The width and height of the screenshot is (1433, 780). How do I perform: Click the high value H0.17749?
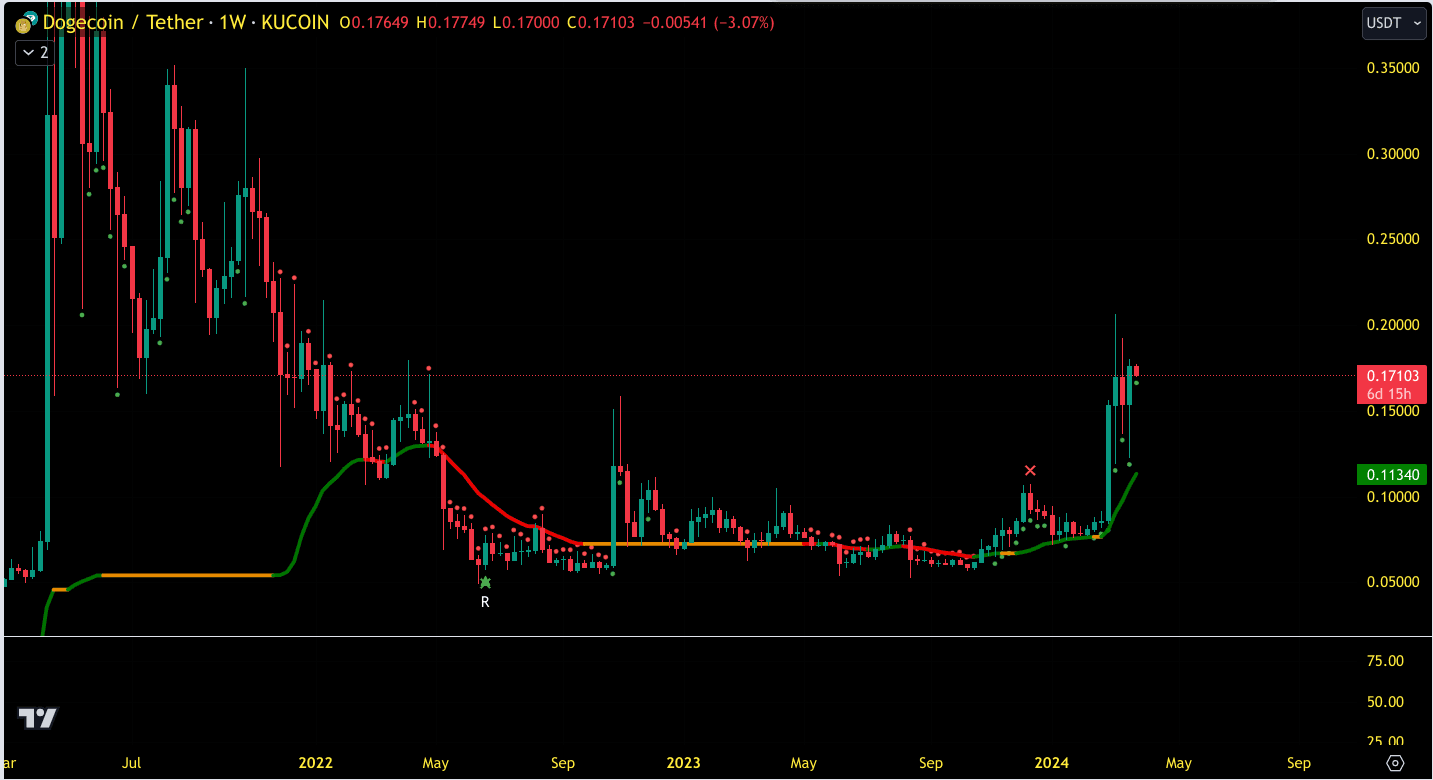coord(451,22)
